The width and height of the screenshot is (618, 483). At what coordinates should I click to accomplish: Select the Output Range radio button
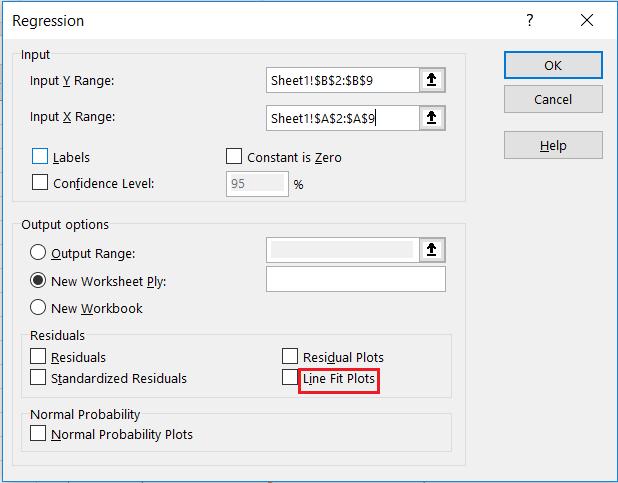click(38, 252)
